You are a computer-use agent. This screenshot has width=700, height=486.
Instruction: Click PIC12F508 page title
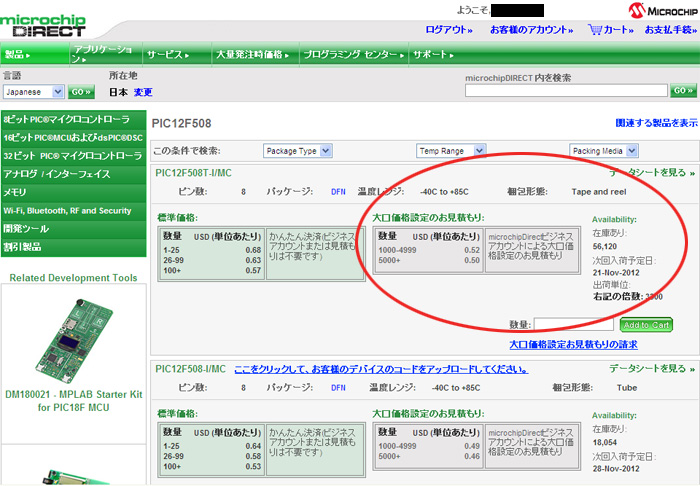(181, 123)
